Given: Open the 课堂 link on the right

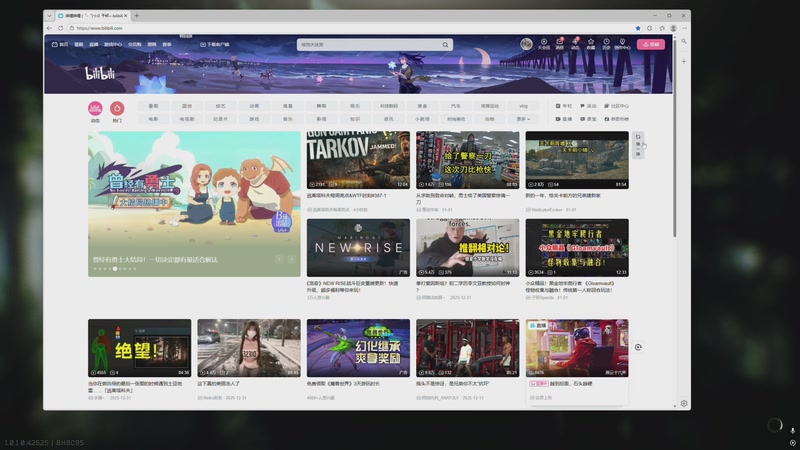Looking at the screenshot, I should point(588,119).
